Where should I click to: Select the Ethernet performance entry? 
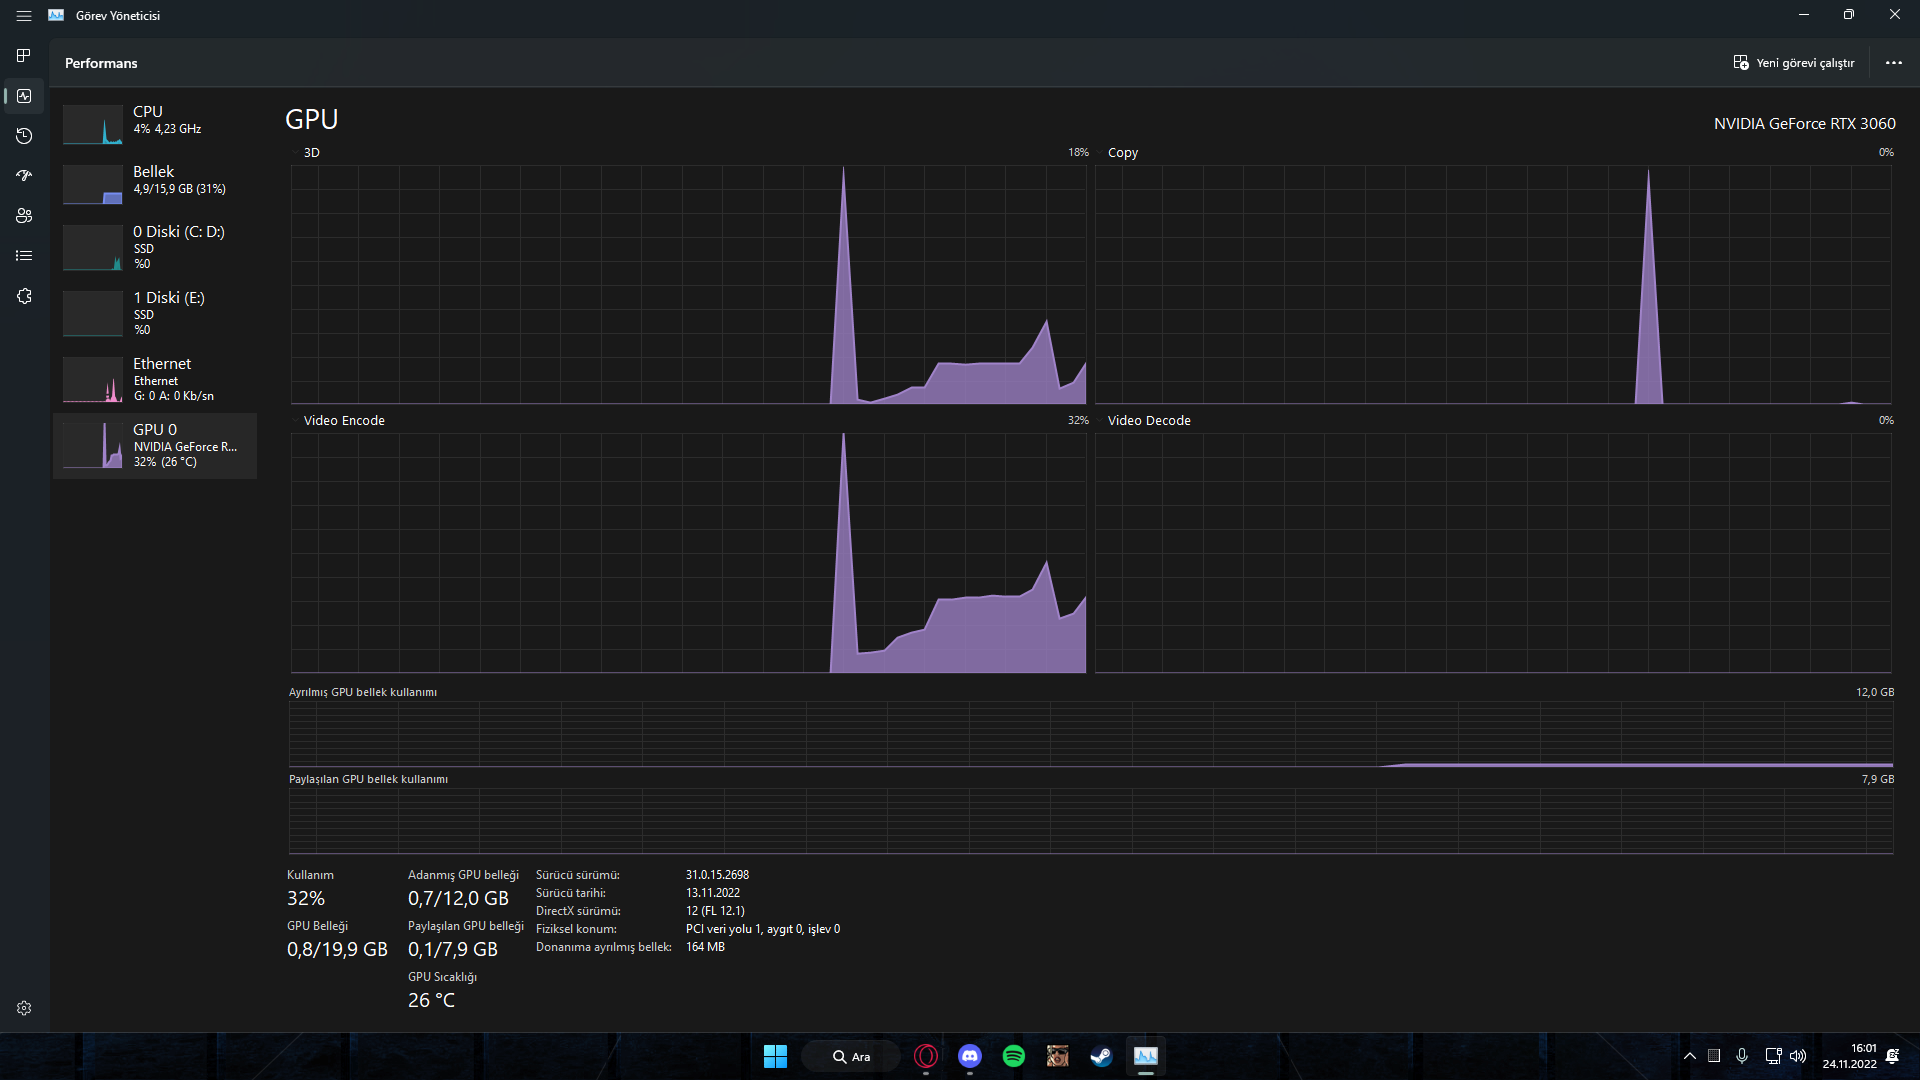[x=155, y=379]
